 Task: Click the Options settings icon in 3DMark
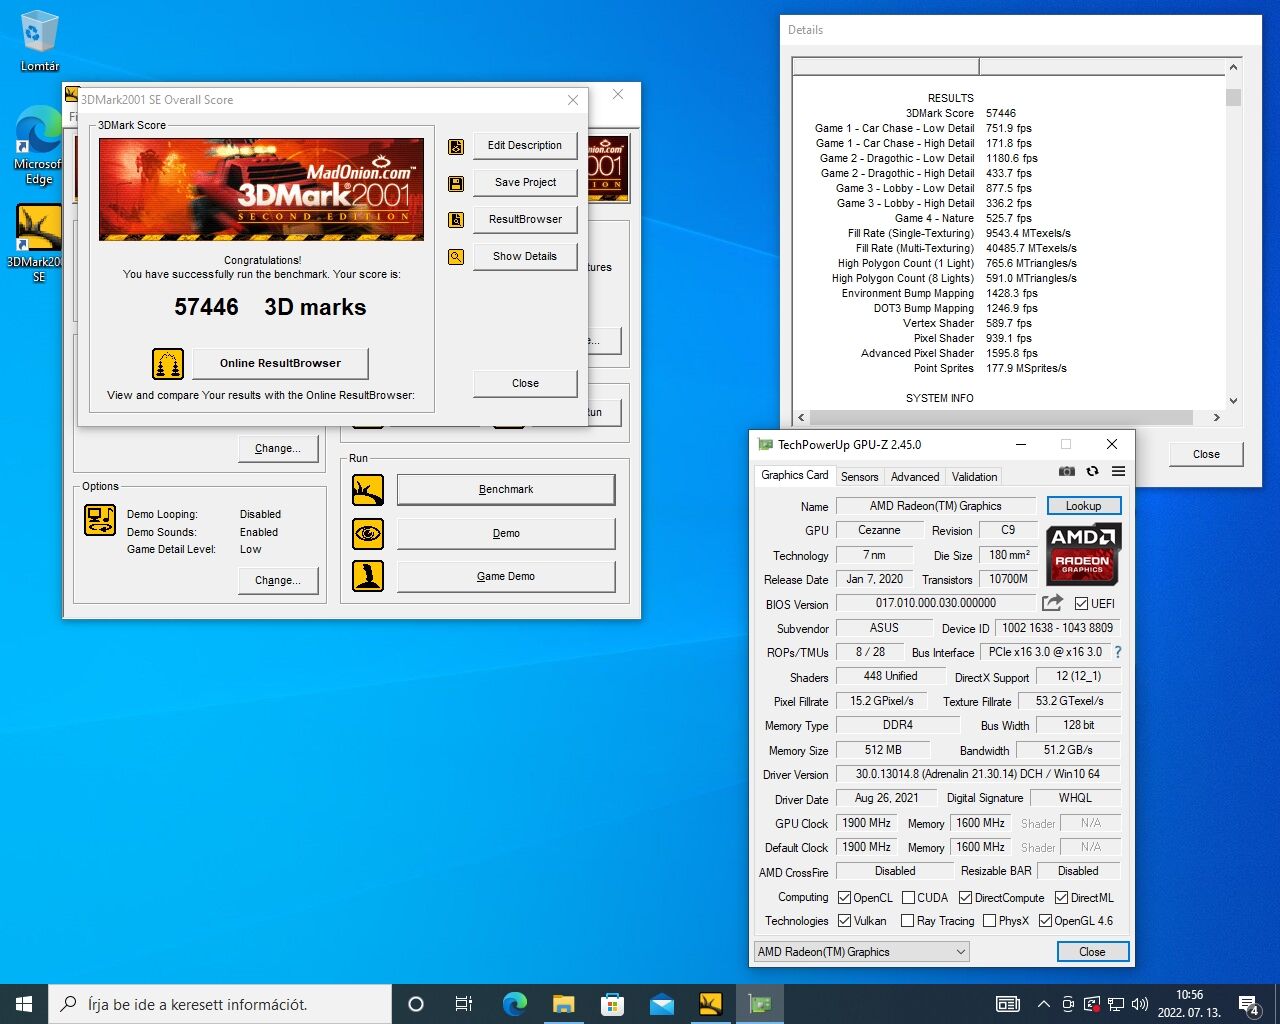tap(100, 520)
